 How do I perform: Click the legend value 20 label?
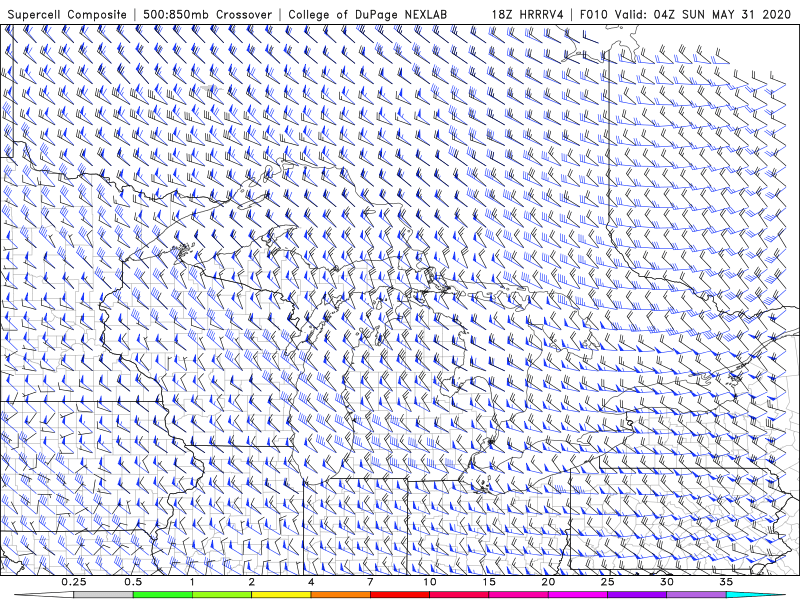pos(548,582)
